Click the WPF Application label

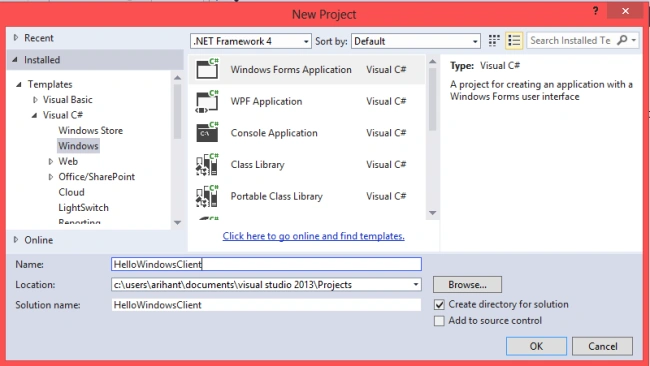point(266,102)
